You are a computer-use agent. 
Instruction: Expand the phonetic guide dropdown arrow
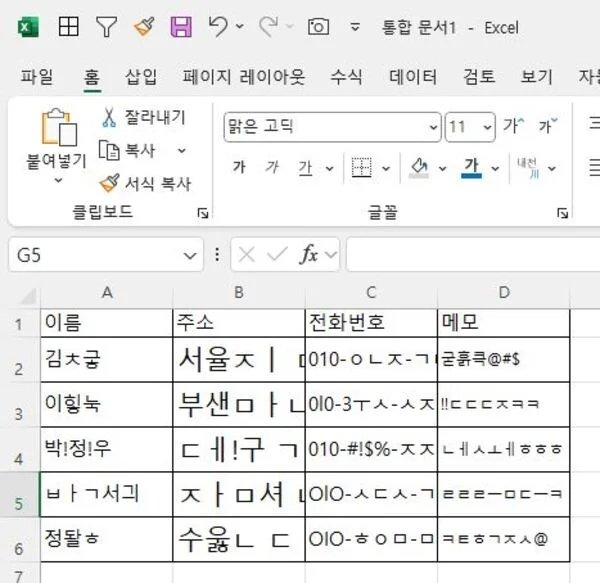pos(551,168)
